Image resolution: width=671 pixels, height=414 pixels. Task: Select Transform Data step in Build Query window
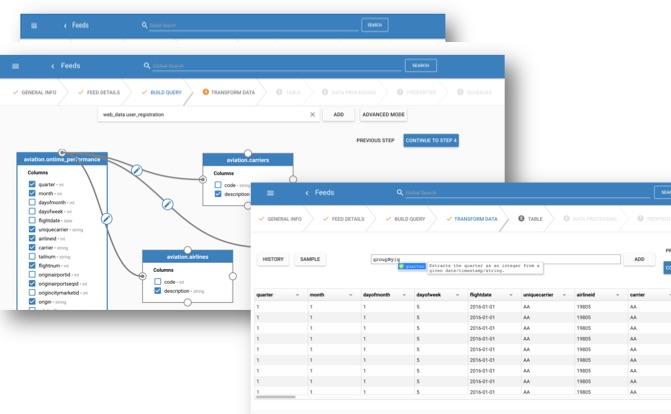coord(229,92)
